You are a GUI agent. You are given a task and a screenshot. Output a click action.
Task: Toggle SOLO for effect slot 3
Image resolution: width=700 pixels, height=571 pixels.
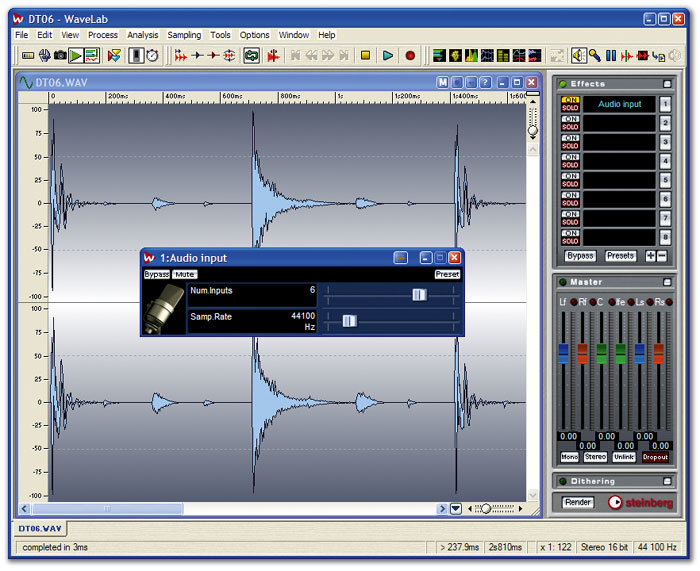(570, 146)
